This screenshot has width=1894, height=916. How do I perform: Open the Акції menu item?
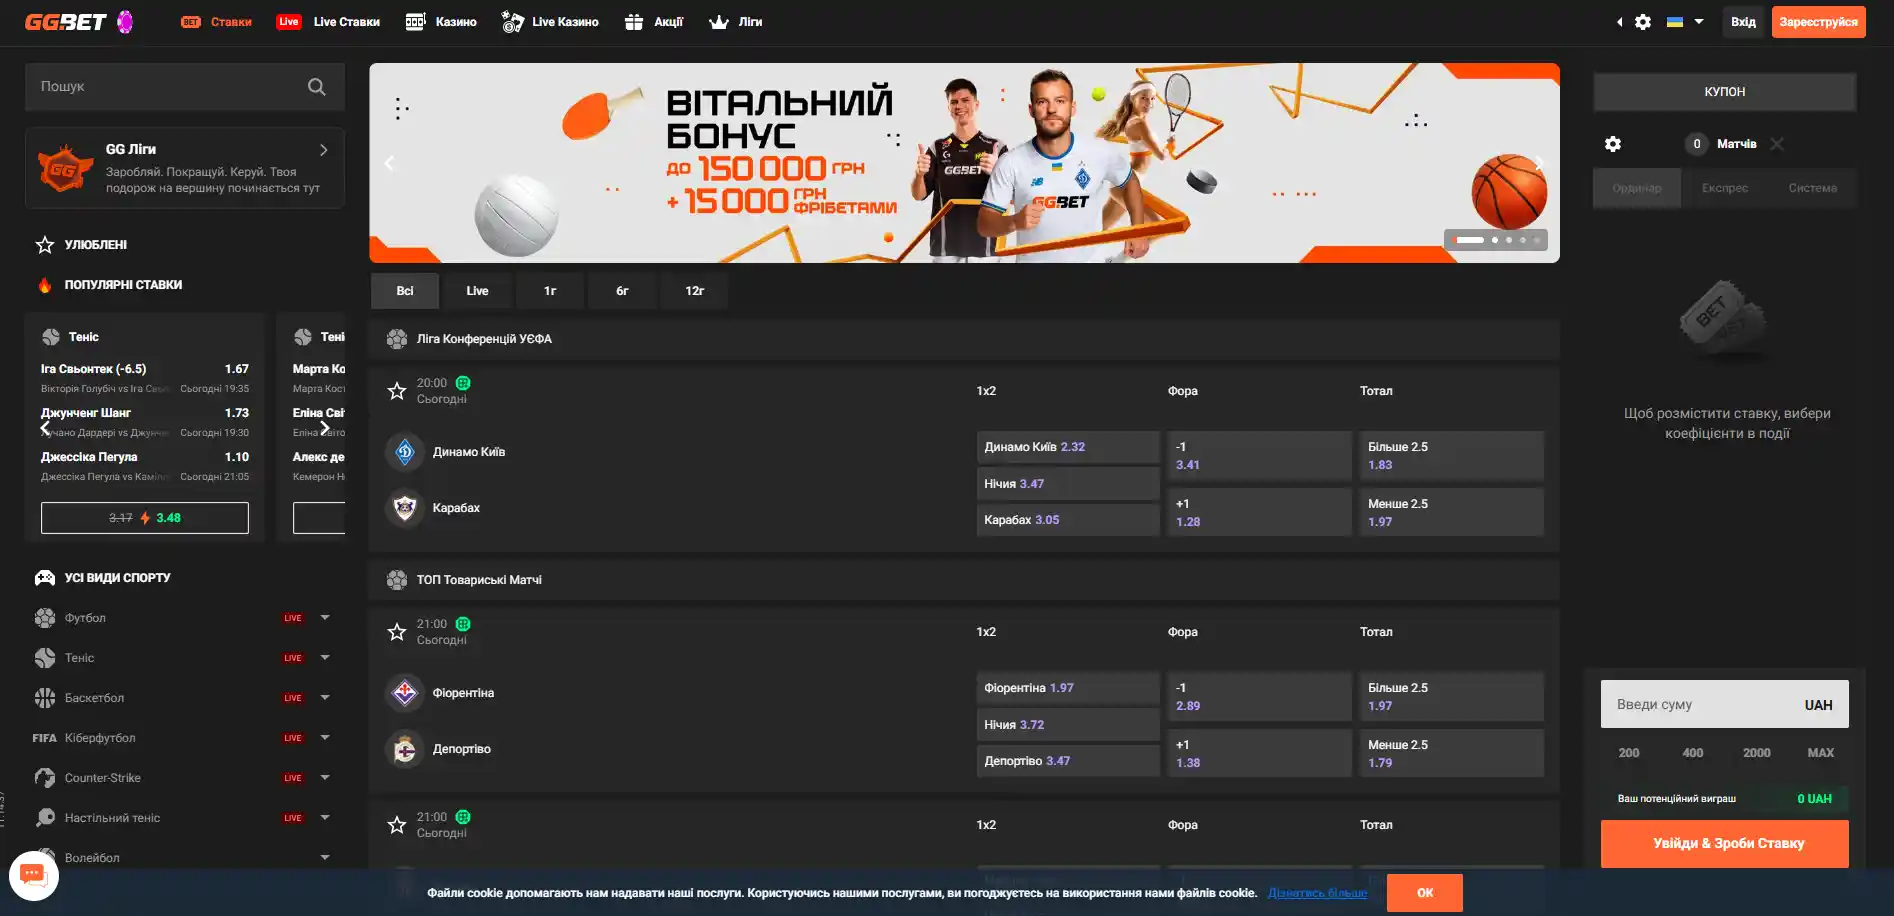(x=654, y=22)
